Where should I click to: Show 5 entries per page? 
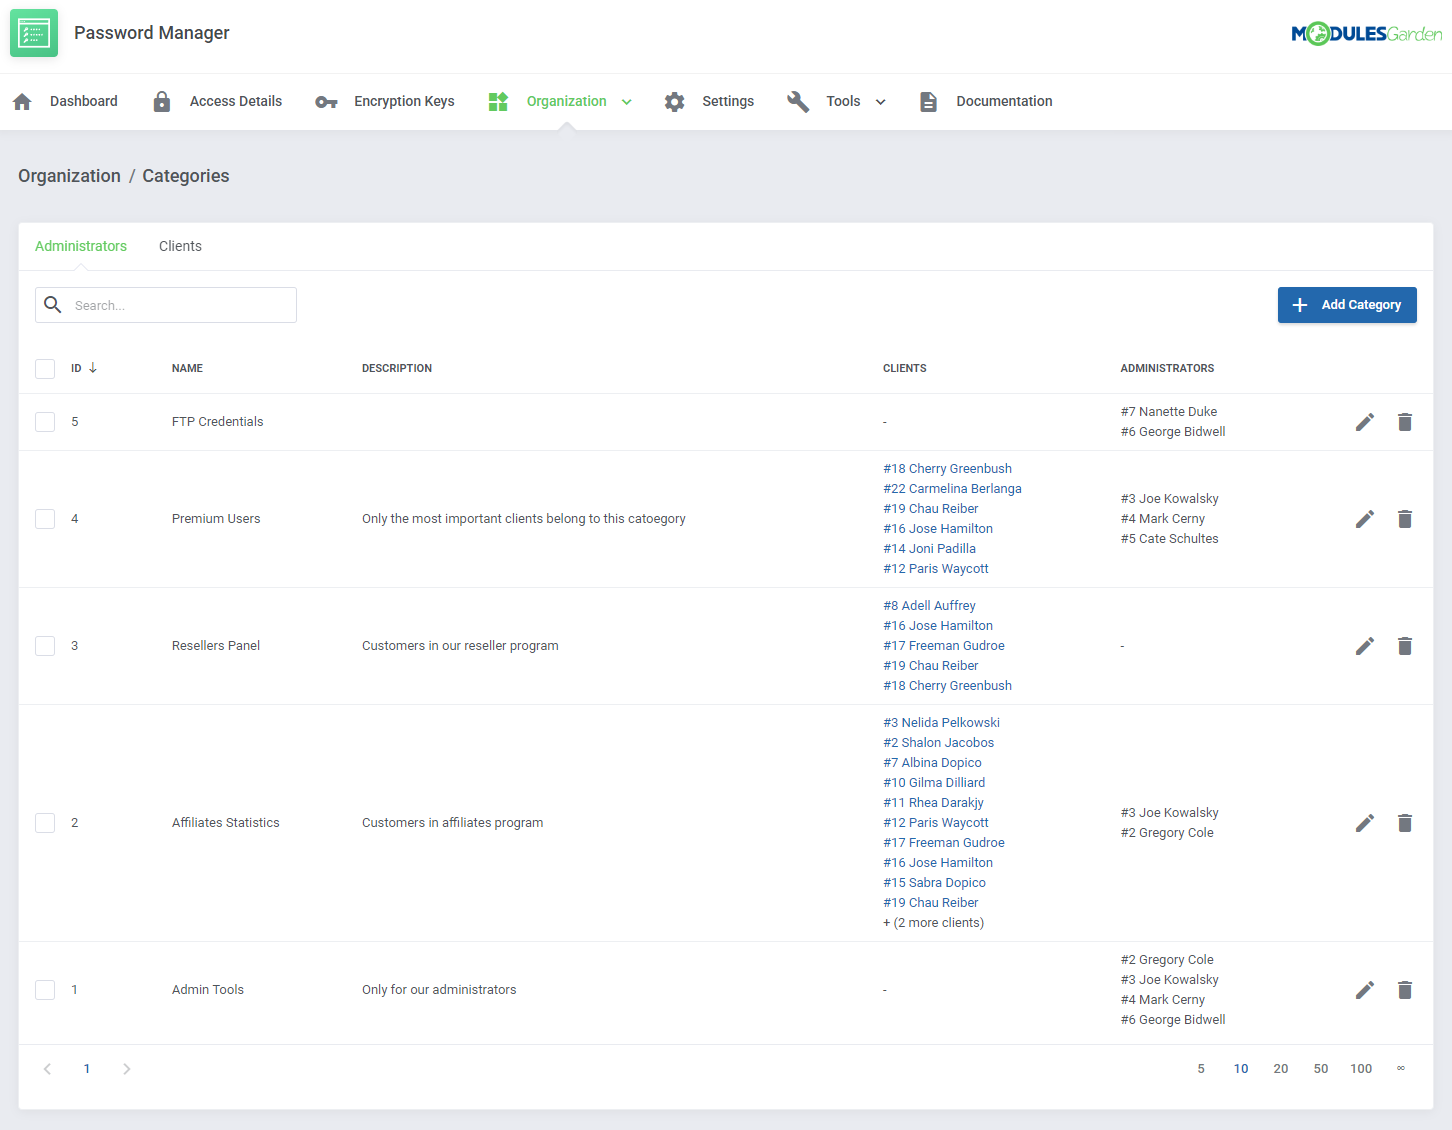click(x=1201, y=1069)
